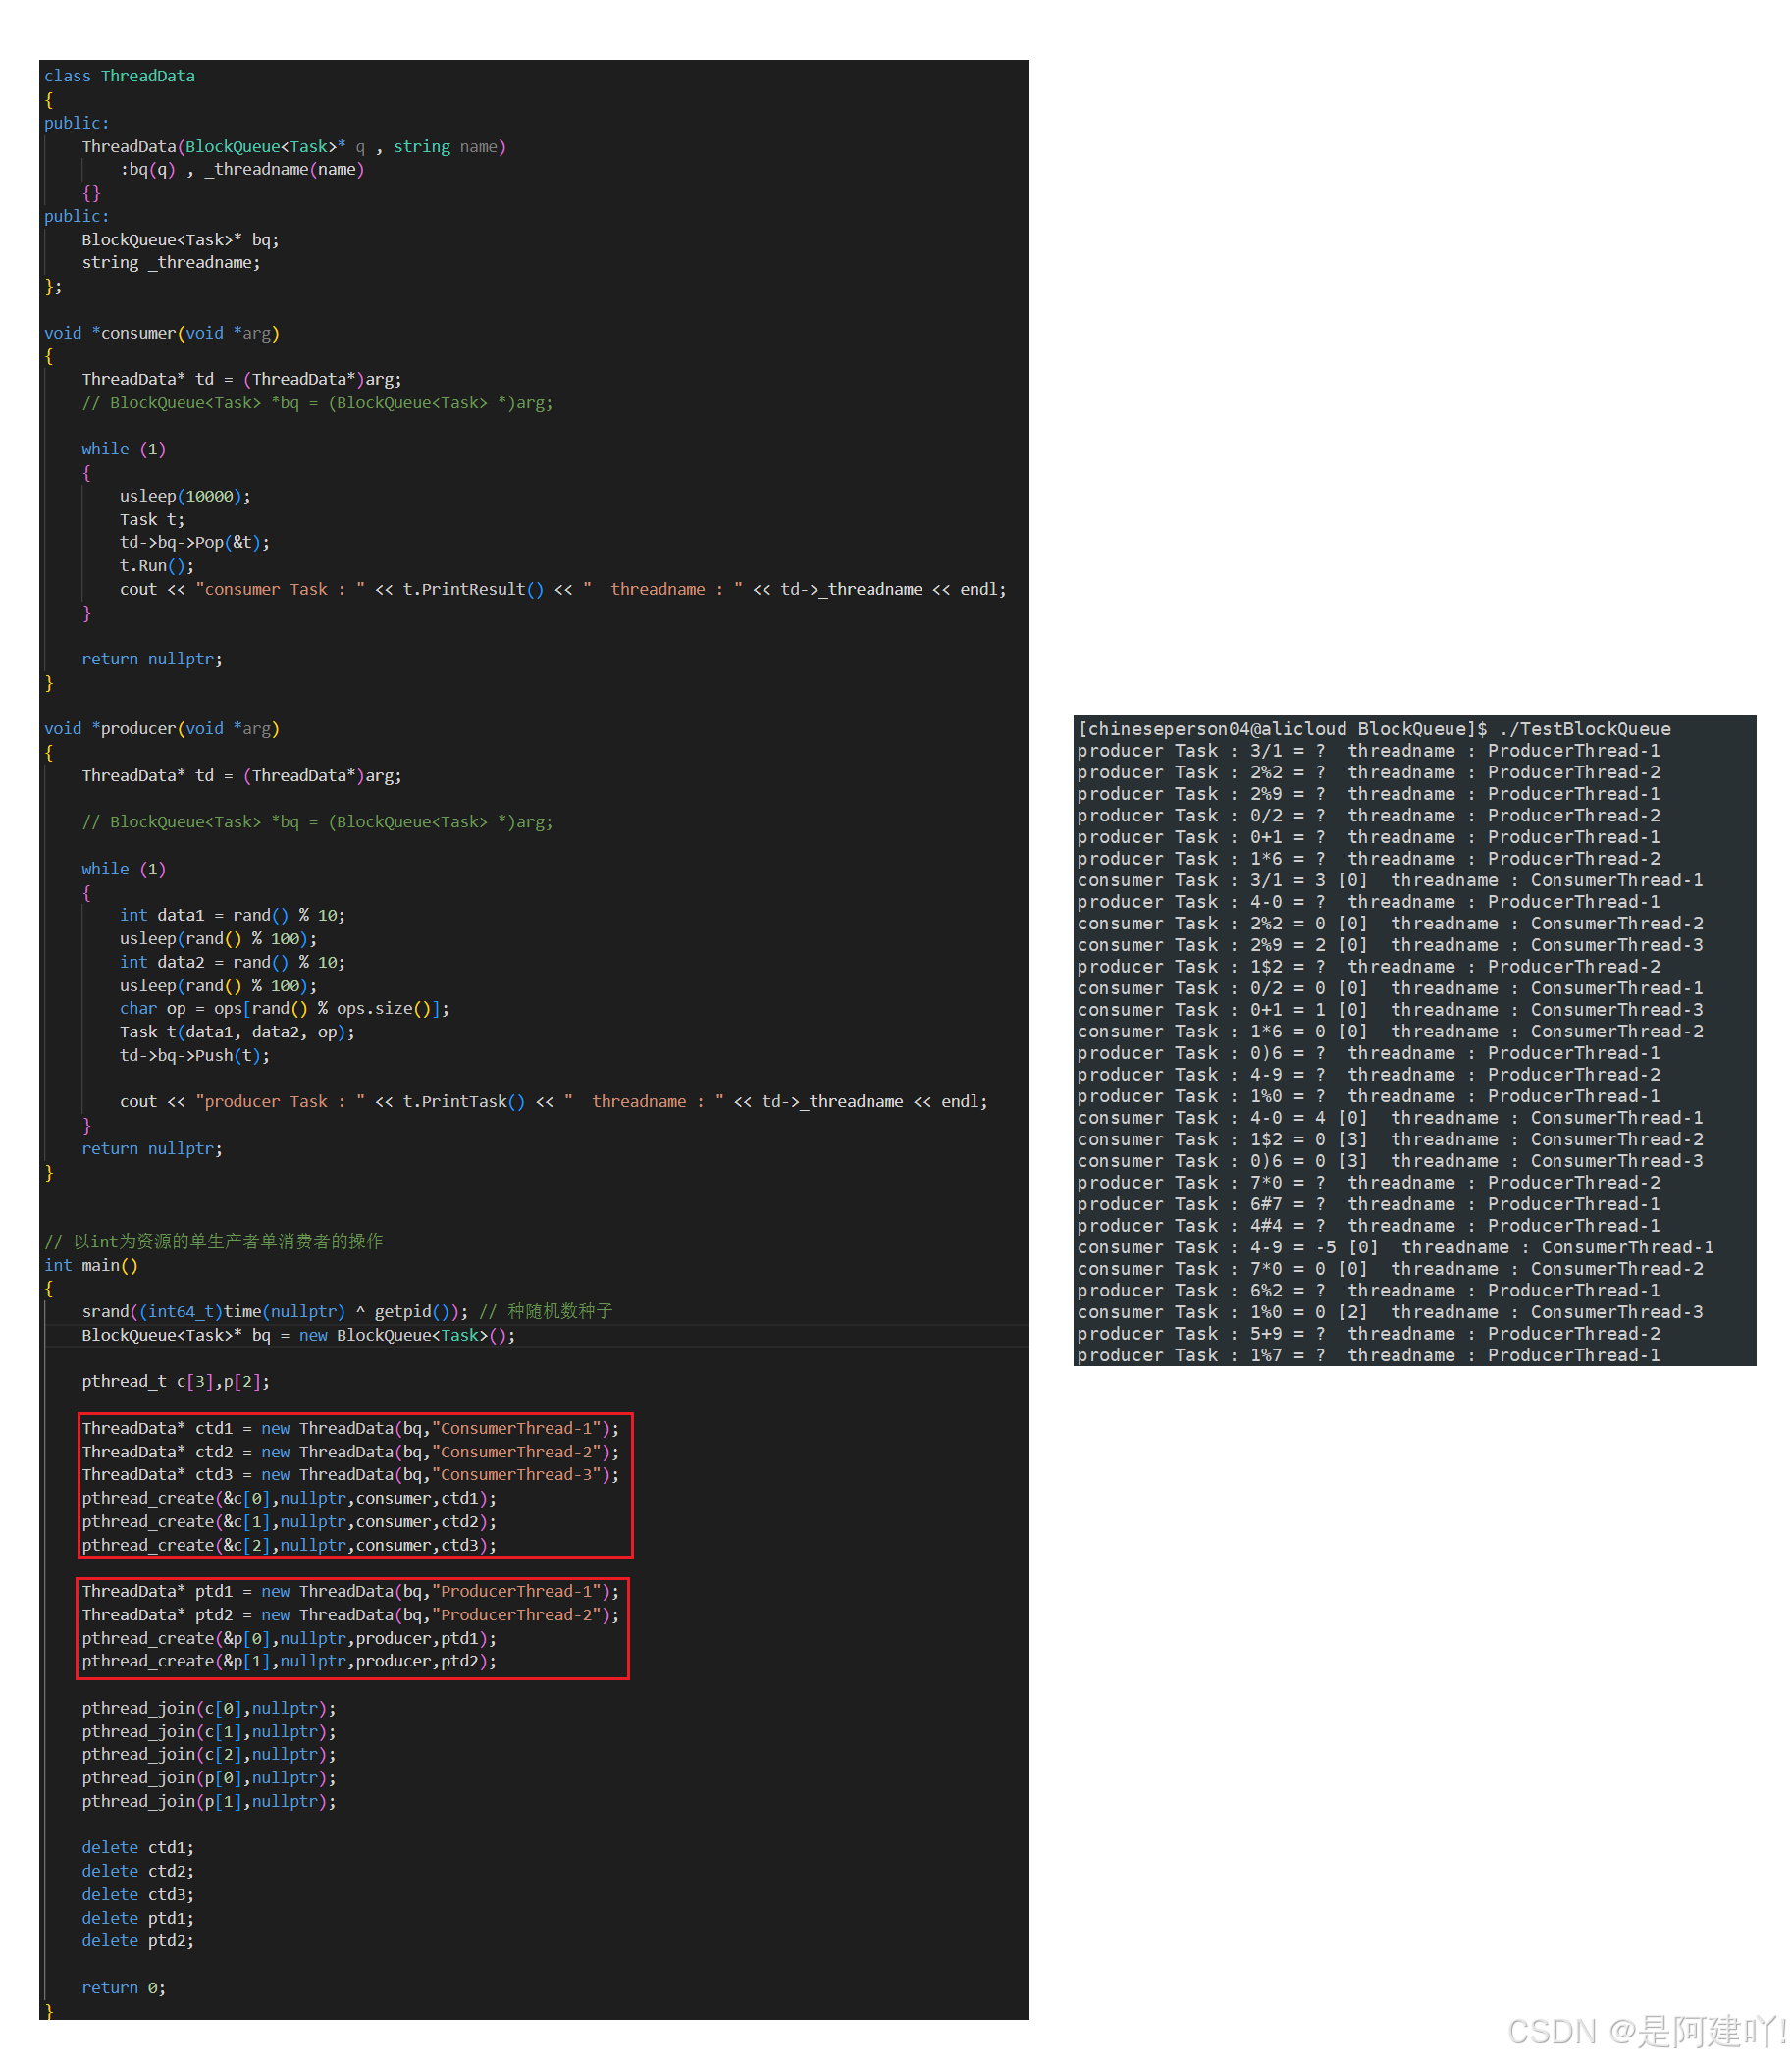
Task: Click terminal line 'producer Task : 2%2 = ?'
Action: click(x=1369, y=773)
